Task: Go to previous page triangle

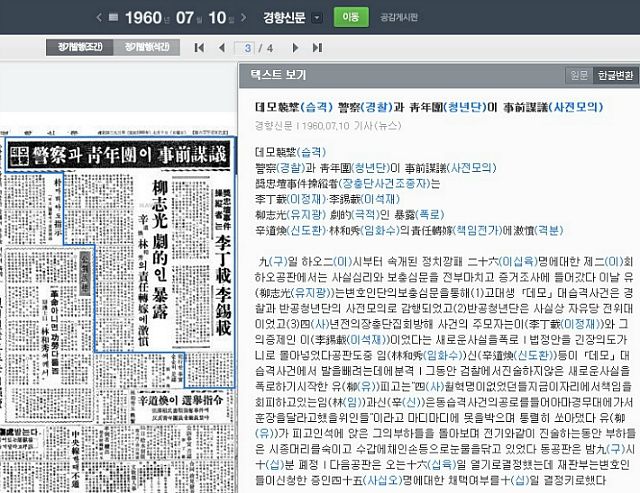Action: tap(222, 48)
